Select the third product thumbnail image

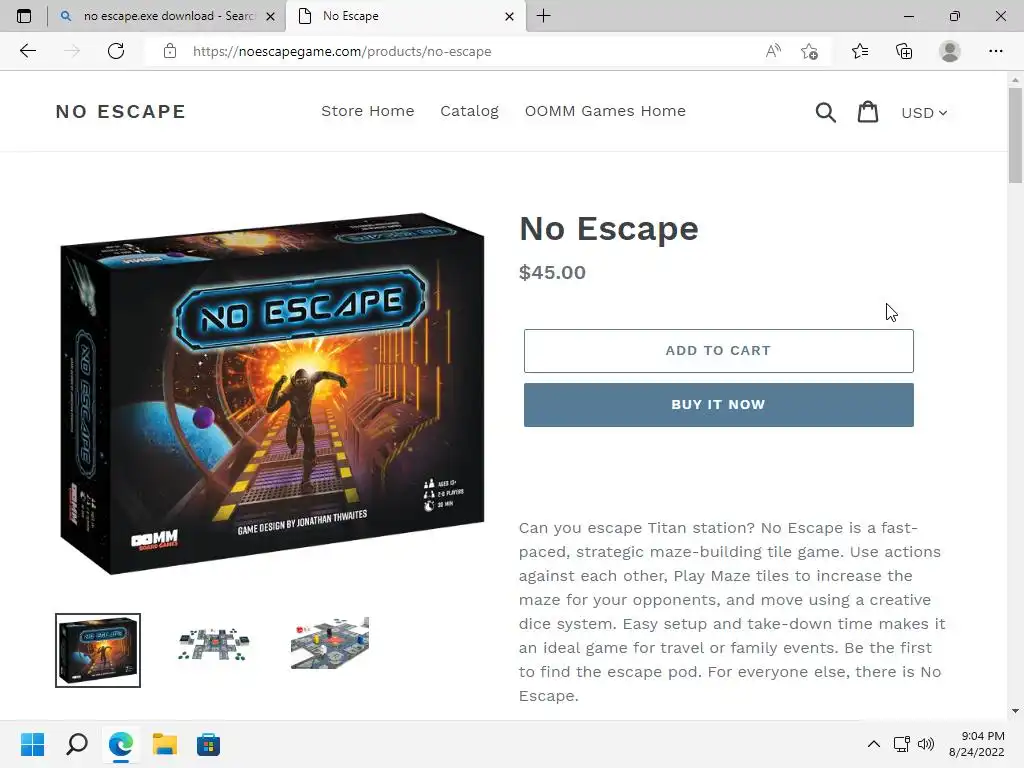tap(330, 643)
